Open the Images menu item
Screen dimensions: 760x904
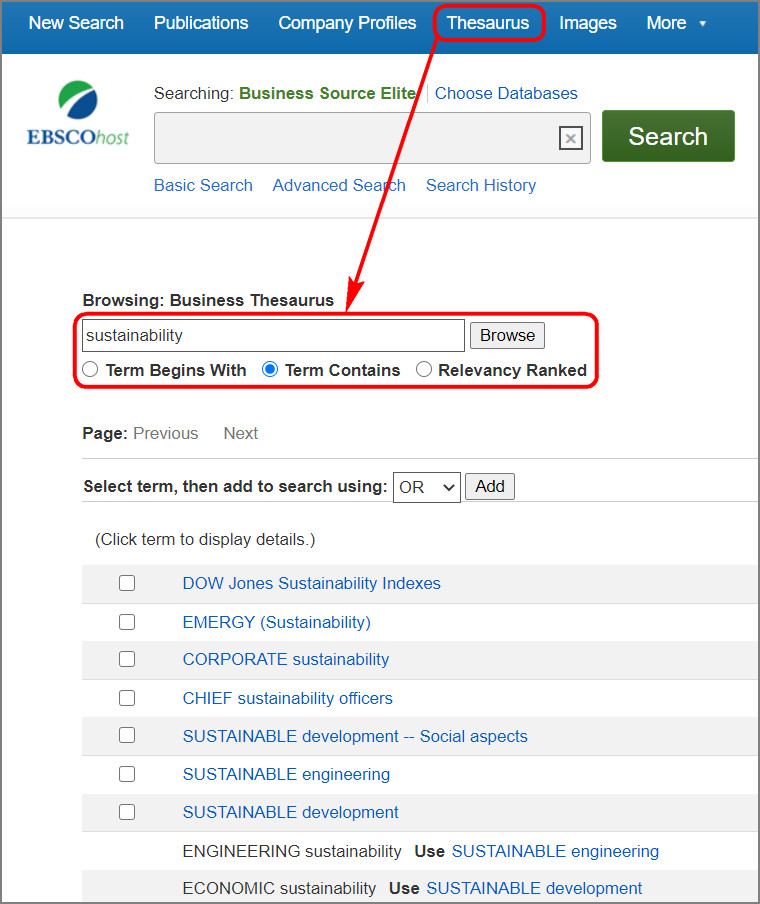(588, 23)
